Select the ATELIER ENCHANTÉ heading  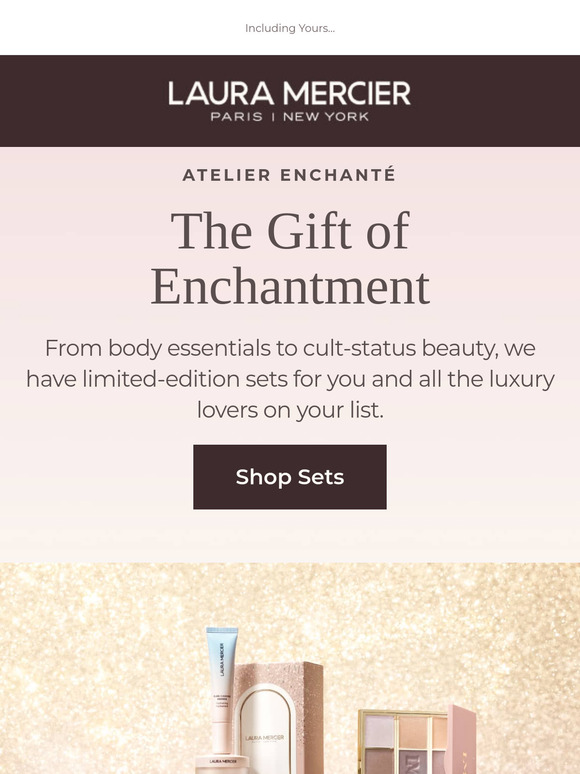tap(290, 175)
